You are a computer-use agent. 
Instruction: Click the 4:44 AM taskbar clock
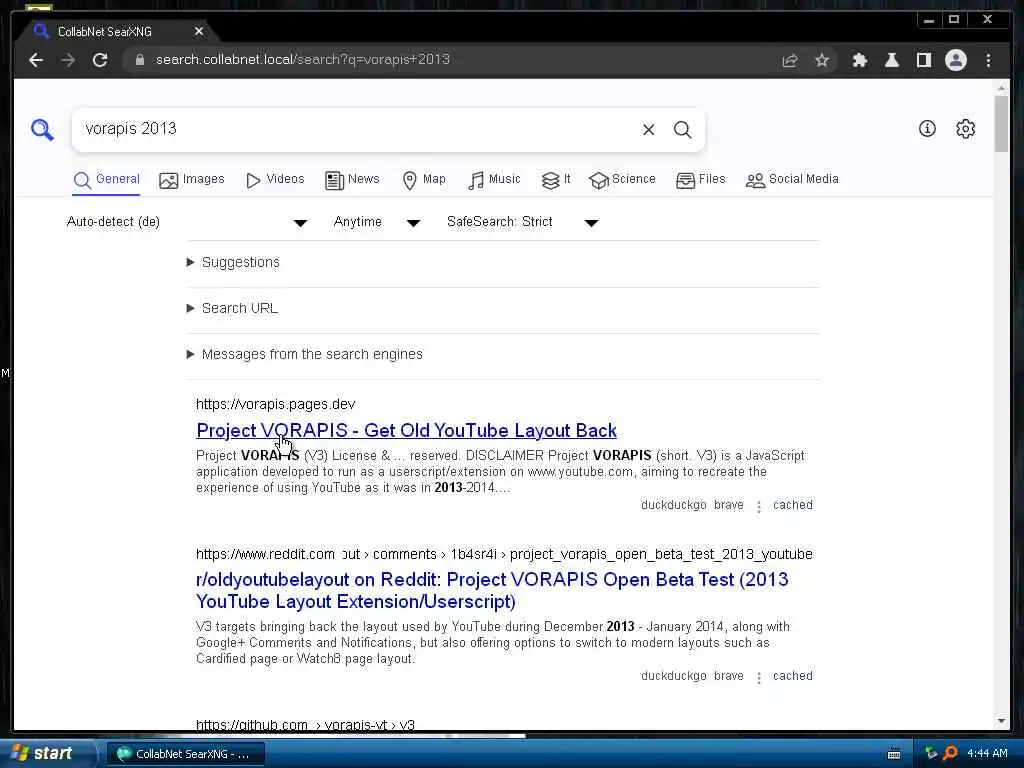click(987, 754)
